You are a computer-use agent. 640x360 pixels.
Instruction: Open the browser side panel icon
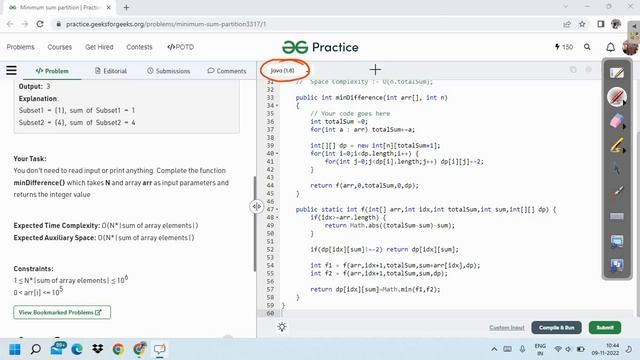600,24
